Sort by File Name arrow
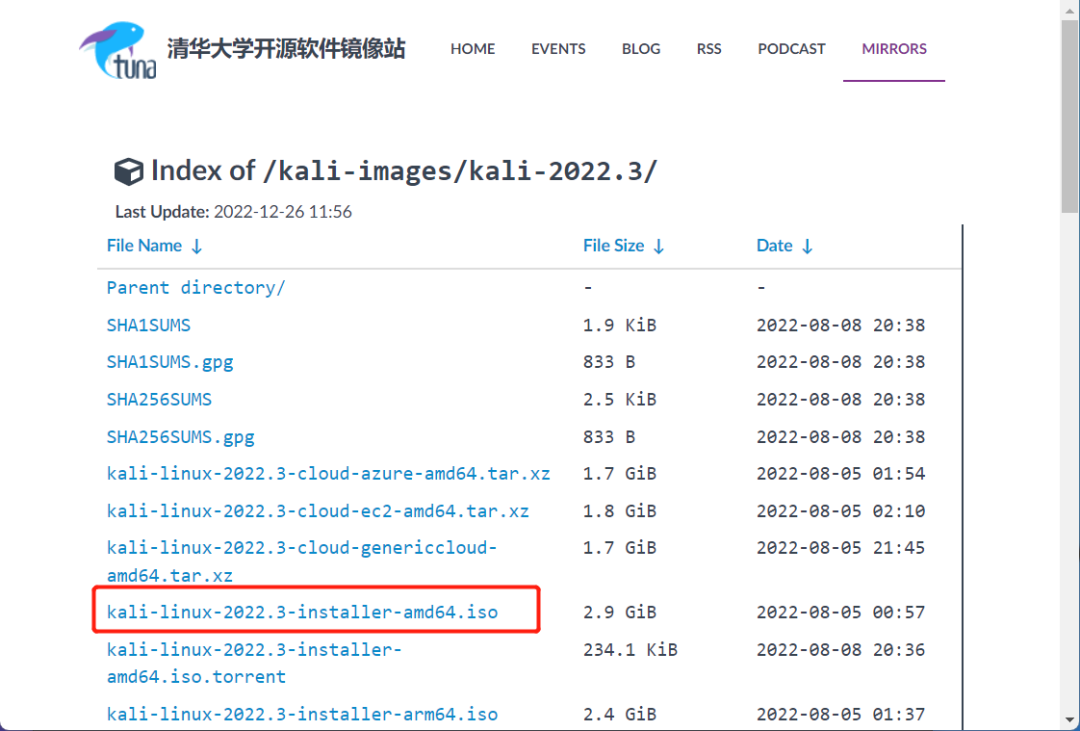The height and width of the screenshot is (731, 1080). click(x=196, y=247)
